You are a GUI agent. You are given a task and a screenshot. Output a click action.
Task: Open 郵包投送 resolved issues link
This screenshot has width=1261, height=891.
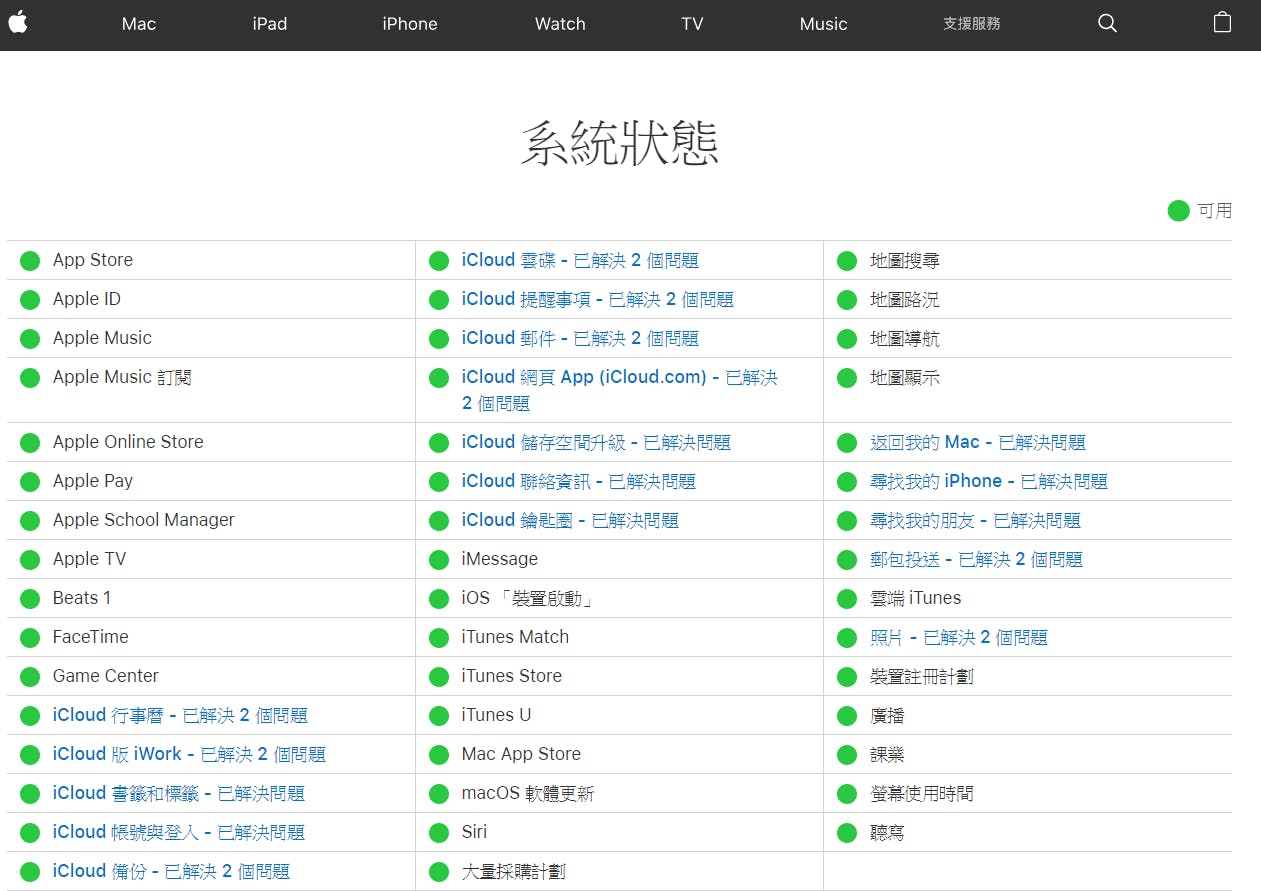click(x=976, y=559)
